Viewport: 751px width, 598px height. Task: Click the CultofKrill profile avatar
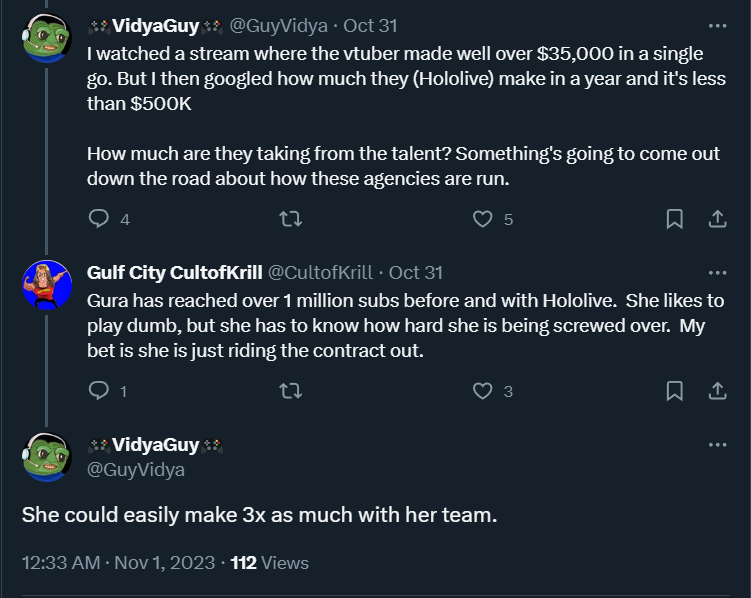(x=46, y=285)
